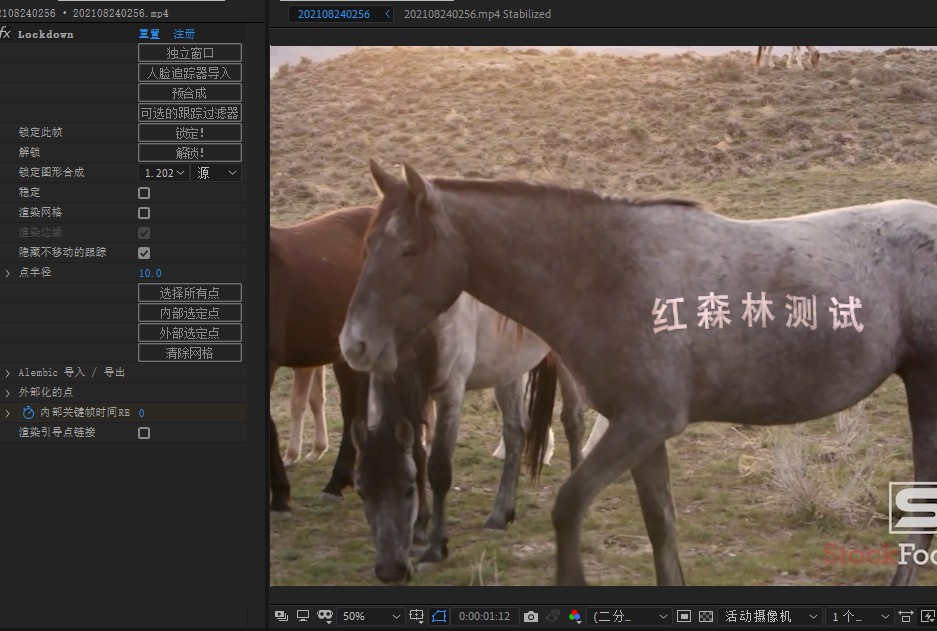Screen dimensions: 937x631
Task: Toggle the region/fast preview square icon
Action: click(x=684, y=616)
